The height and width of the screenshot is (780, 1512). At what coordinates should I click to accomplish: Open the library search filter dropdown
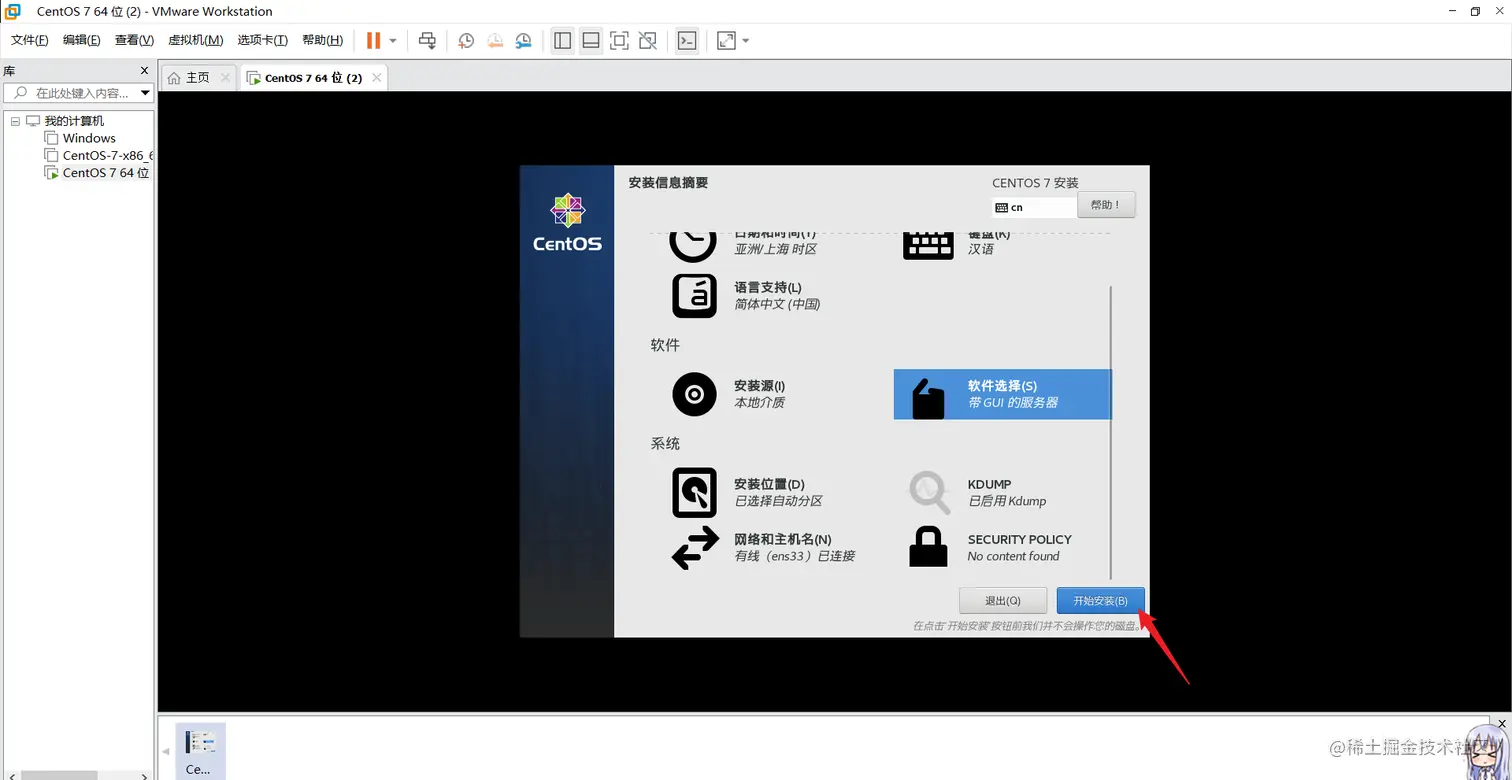[x=146, y=93]
